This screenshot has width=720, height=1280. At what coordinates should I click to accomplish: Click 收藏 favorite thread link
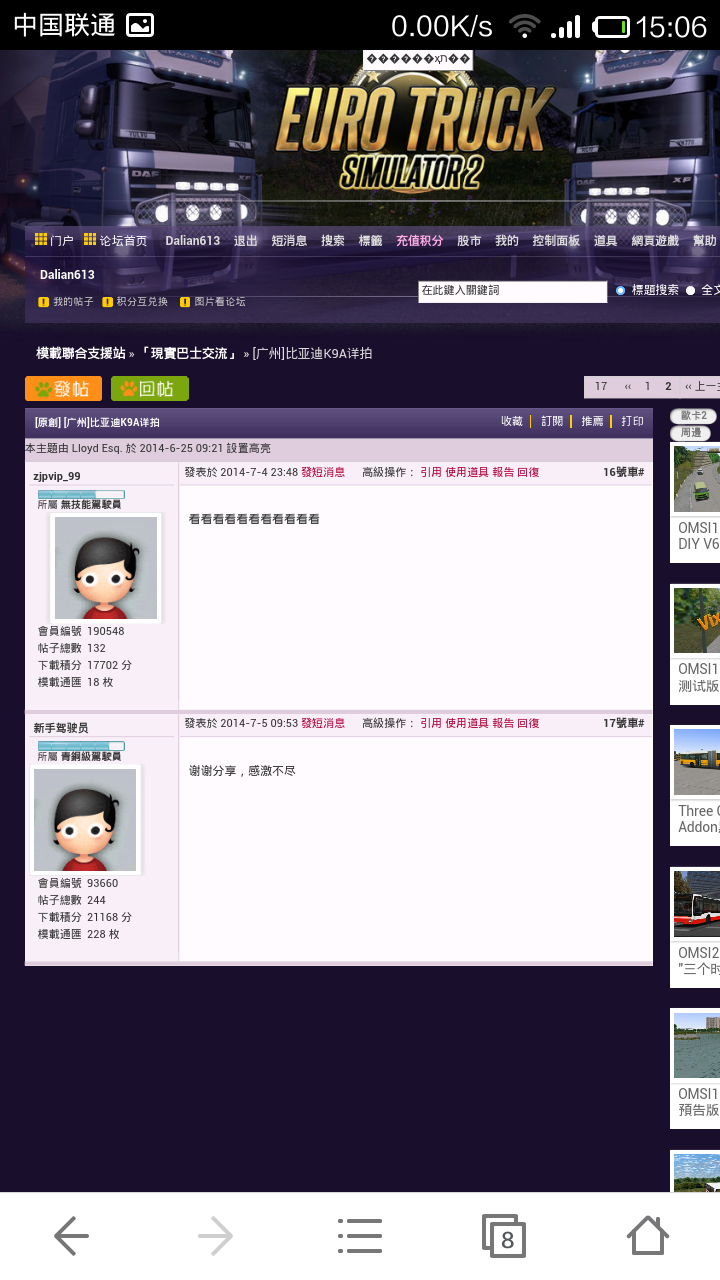pos(512,421)
